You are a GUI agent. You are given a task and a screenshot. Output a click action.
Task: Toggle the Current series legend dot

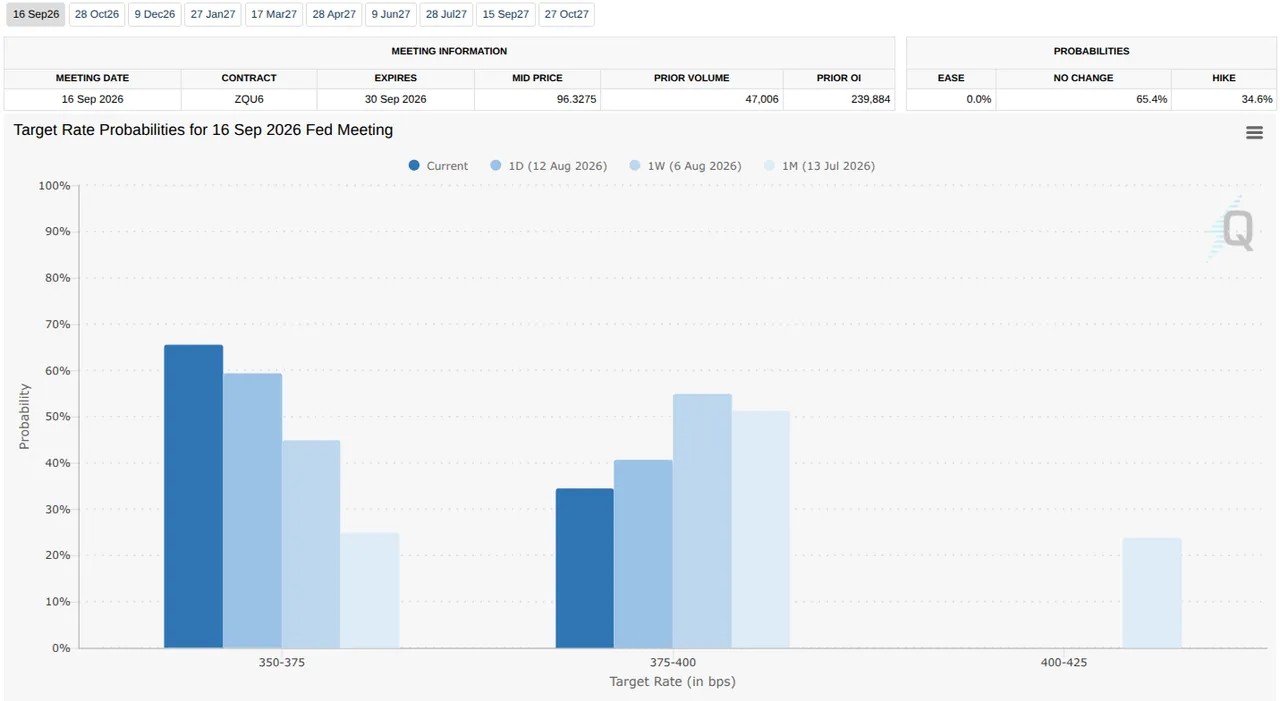coord(414,166)
